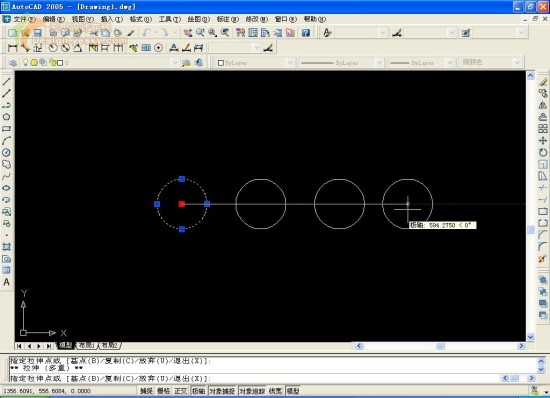Toggle 线宽 lineweight display in status bar
Image resolution: width=550 pixels, height=398 pixels.
[275, 391]
